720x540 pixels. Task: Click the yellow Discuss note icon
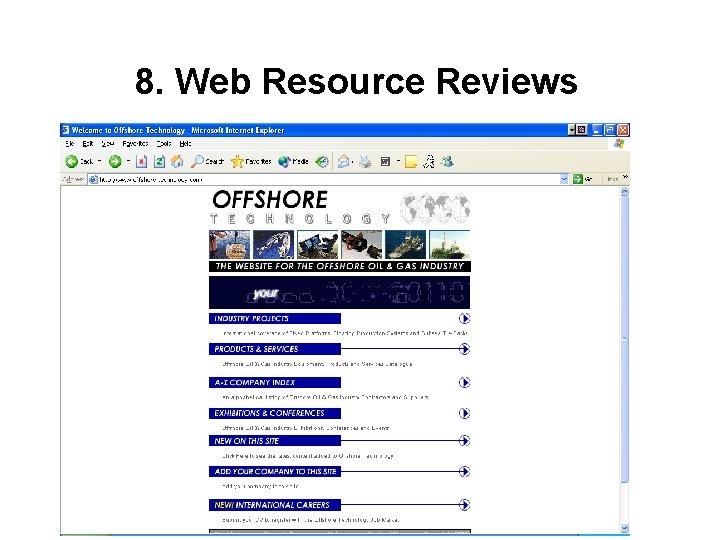tap(411, 162)
